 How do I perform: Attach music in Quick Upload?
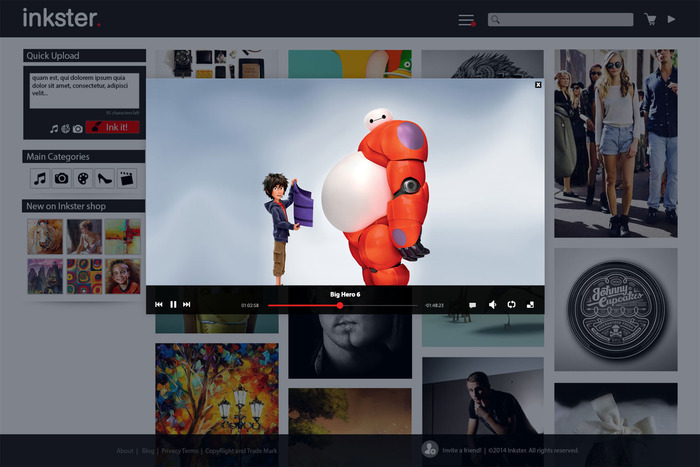54,129
